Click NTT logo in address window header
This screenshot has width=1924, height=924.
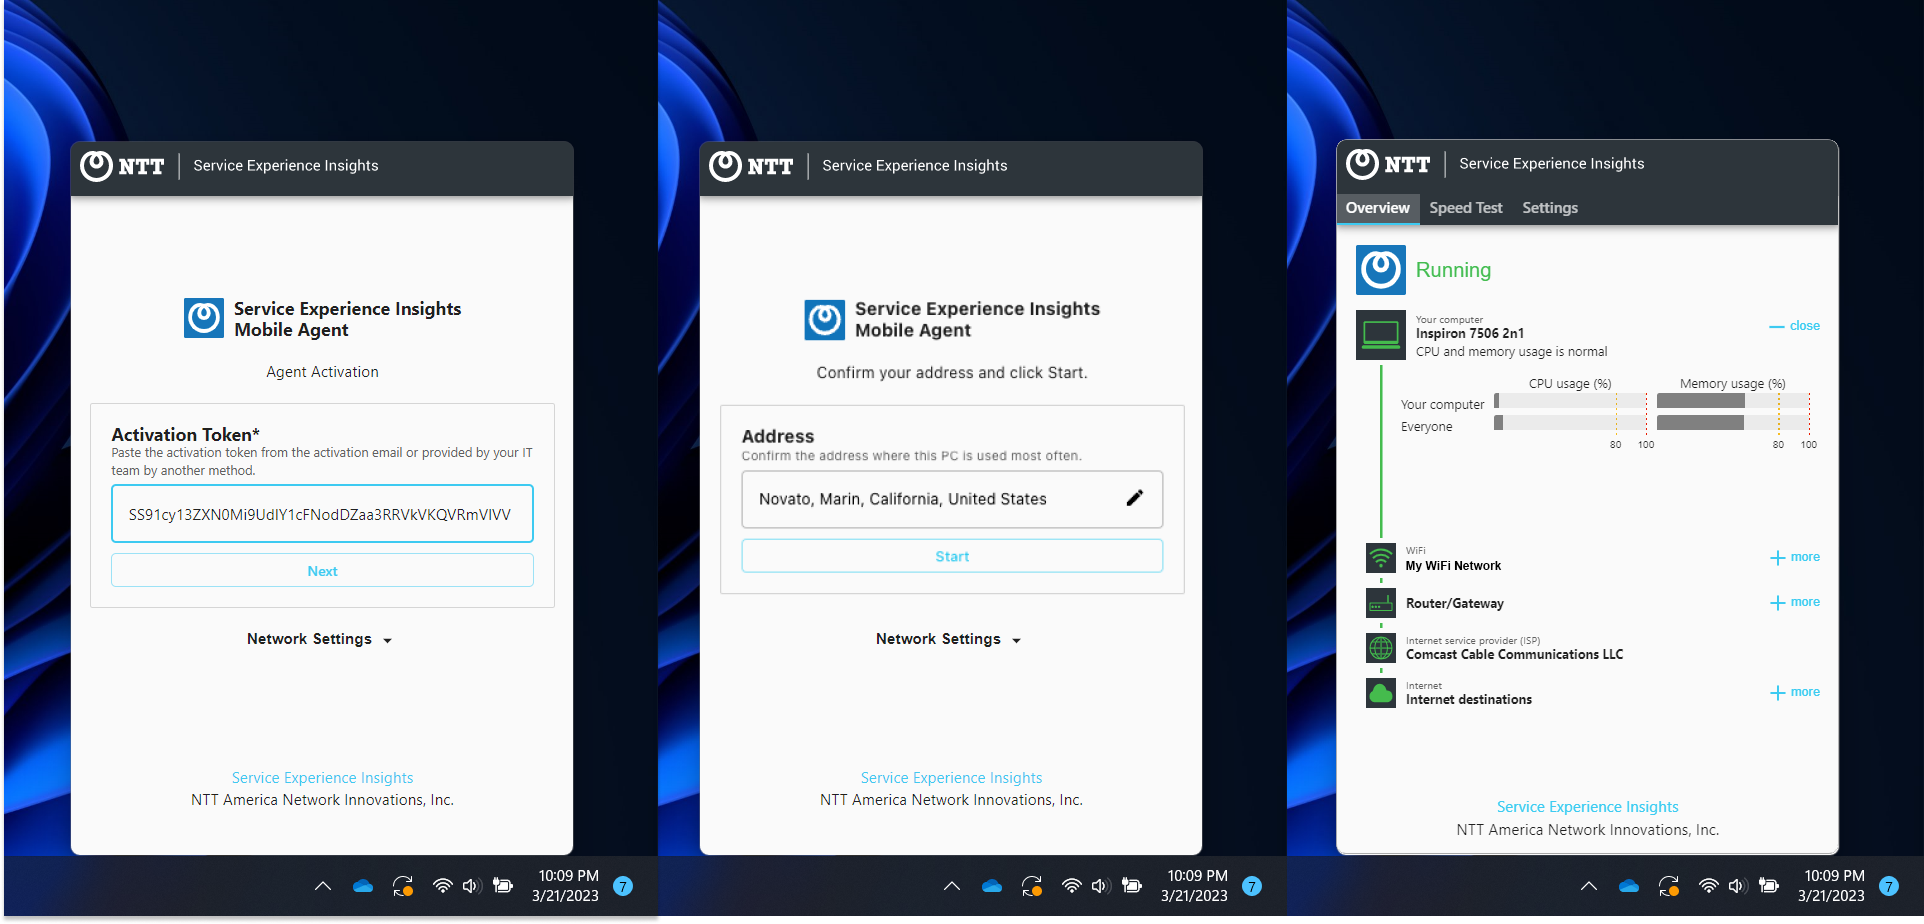[751, 166]
